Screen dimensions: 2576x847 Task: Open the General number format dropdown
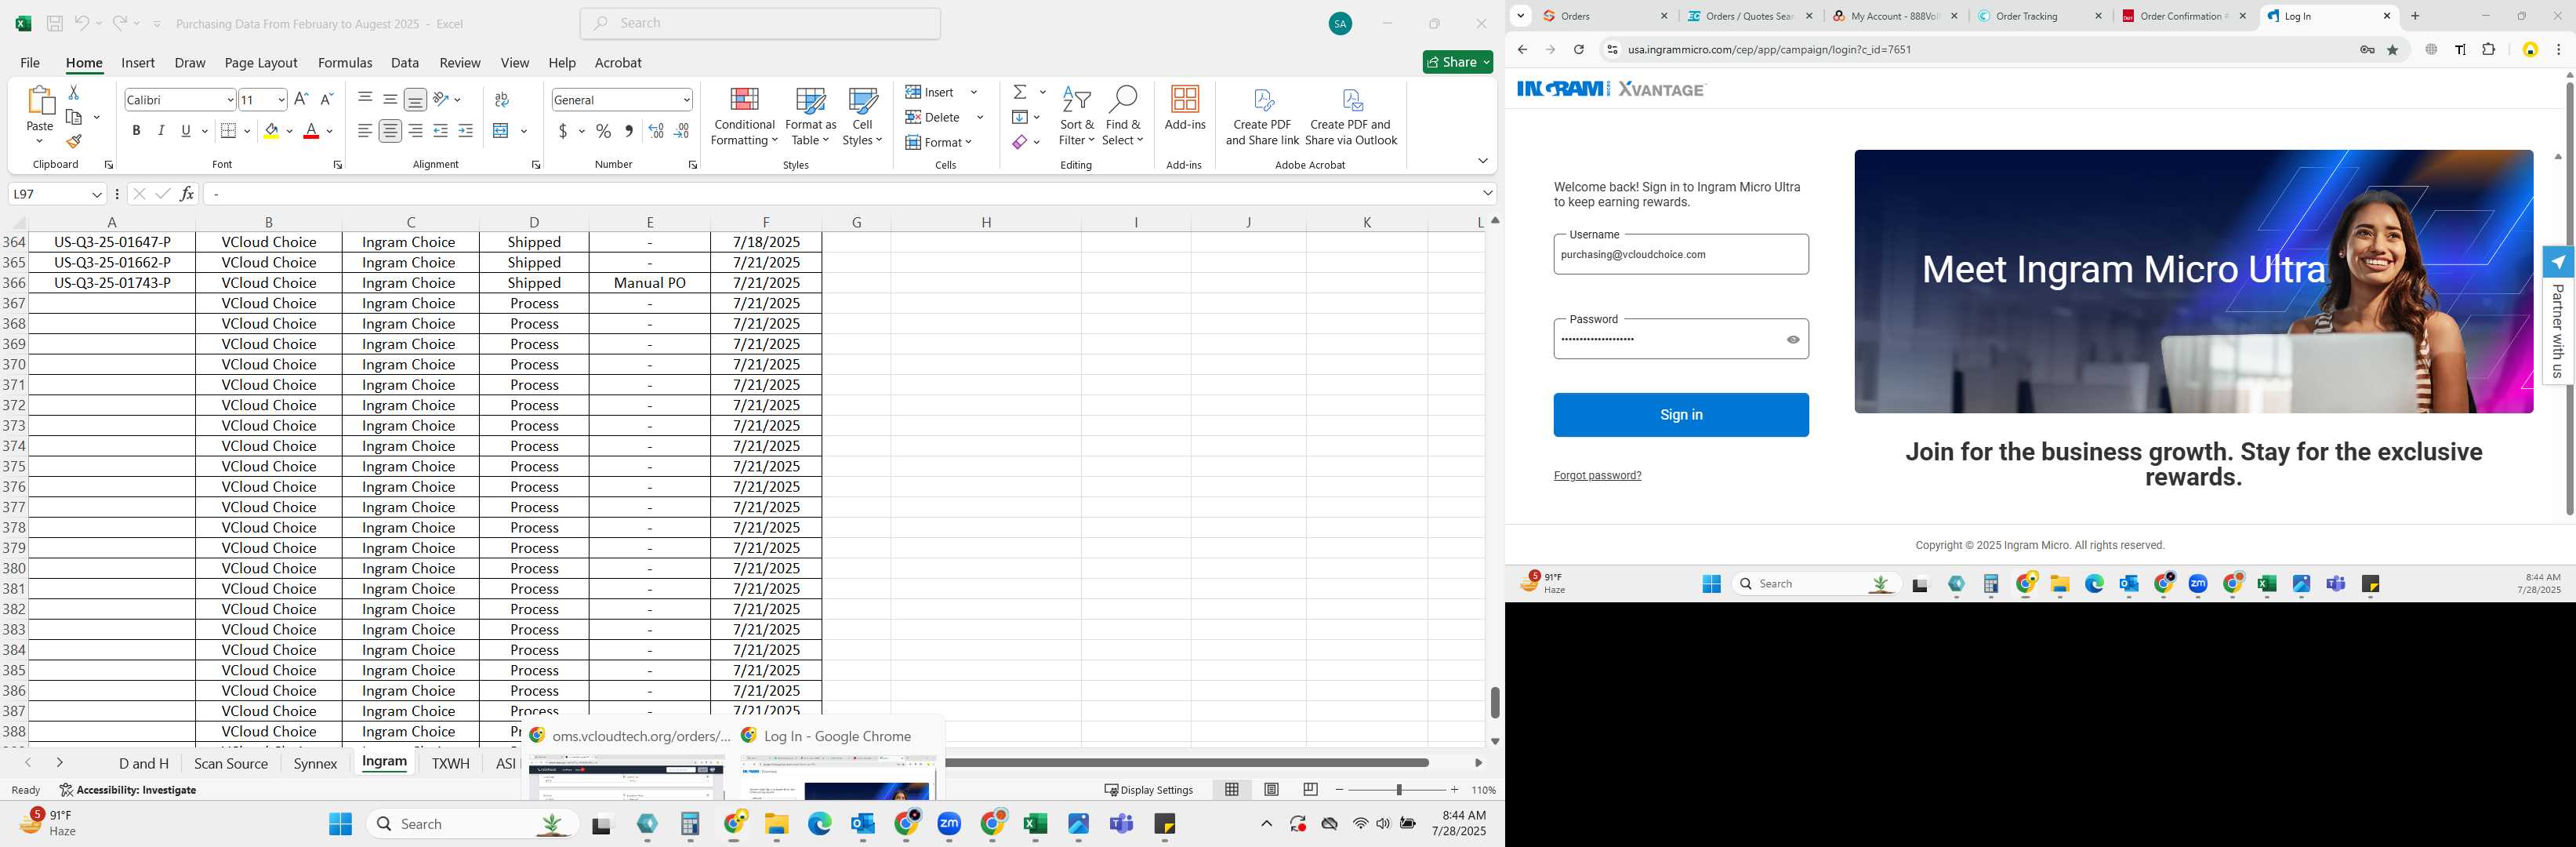tap(687, 100)
